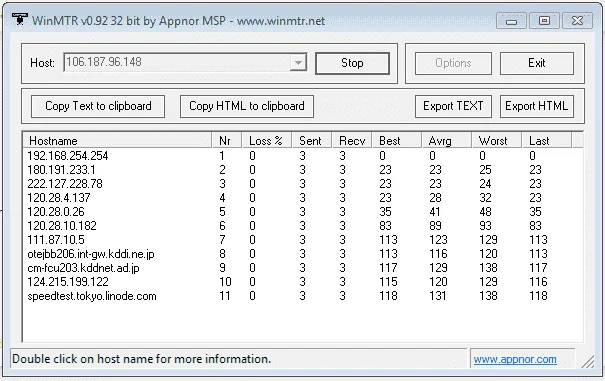Click the Avrg value 131 for speedtest.tokyo.linode.com
Viewport: 605px width, 381px height.
tap(438, 296)
